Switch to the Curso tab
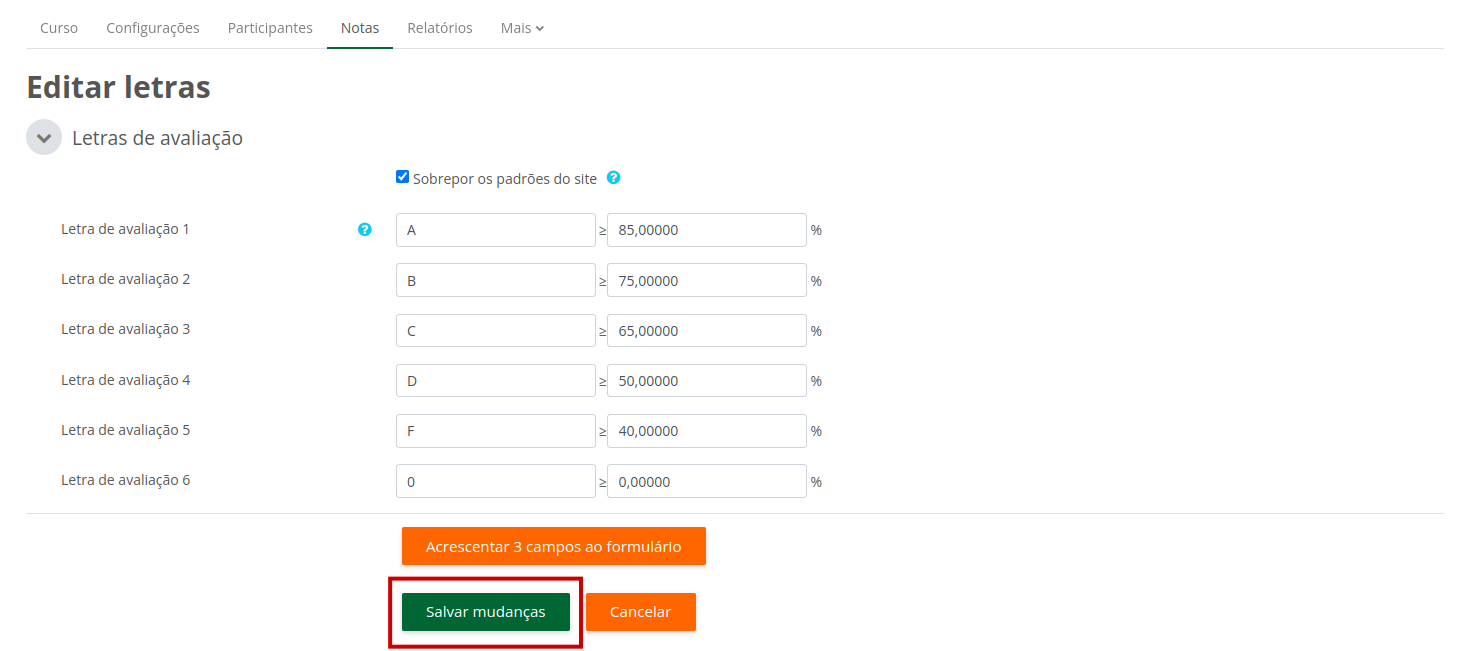 59,28
